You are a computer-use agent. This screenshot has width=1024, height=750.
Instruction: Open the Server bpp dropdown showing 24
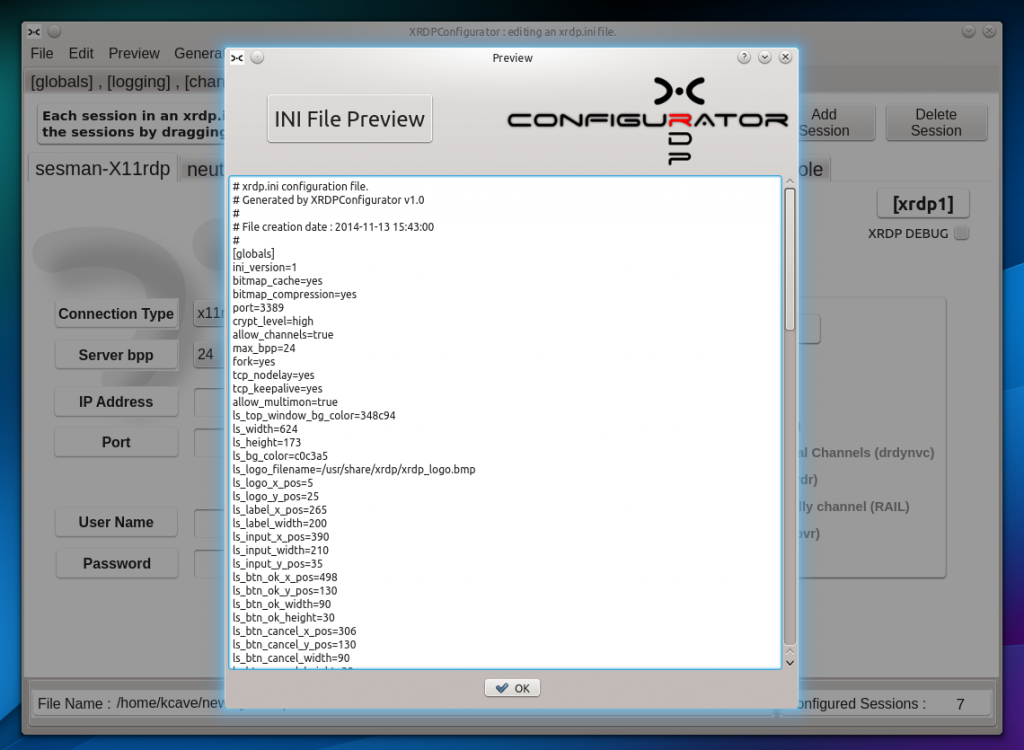point(207,354)
